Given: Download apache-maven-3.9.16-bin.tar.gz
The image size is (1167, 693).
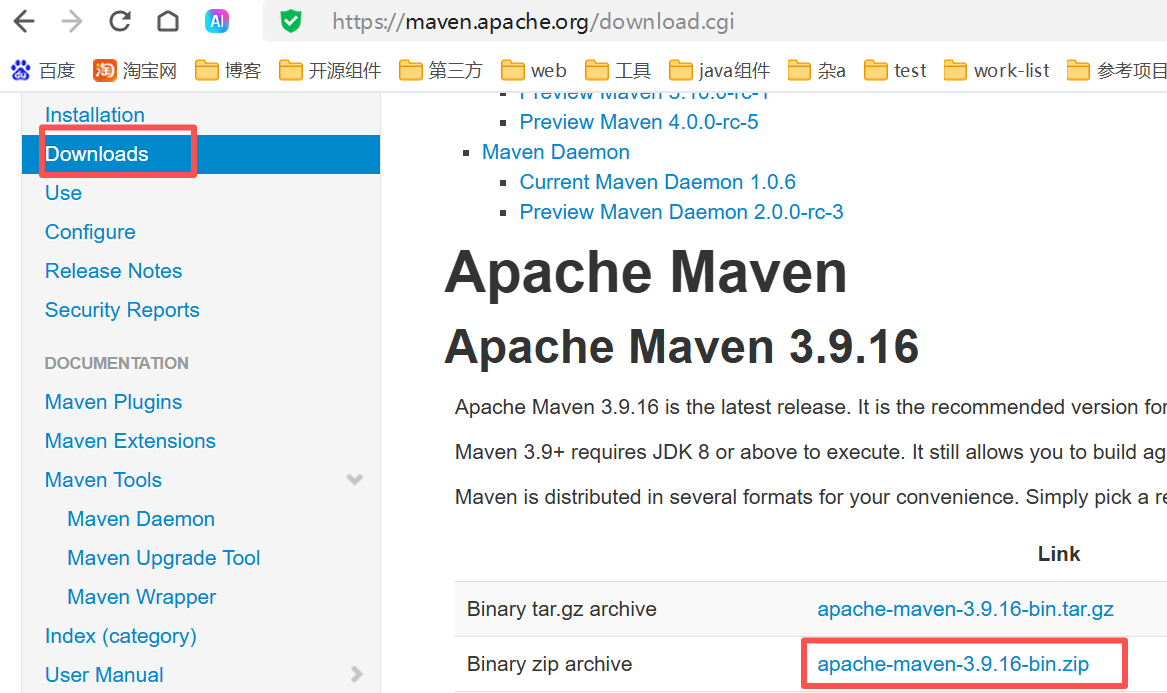Looking at the screenshot, I should point(965,609).
